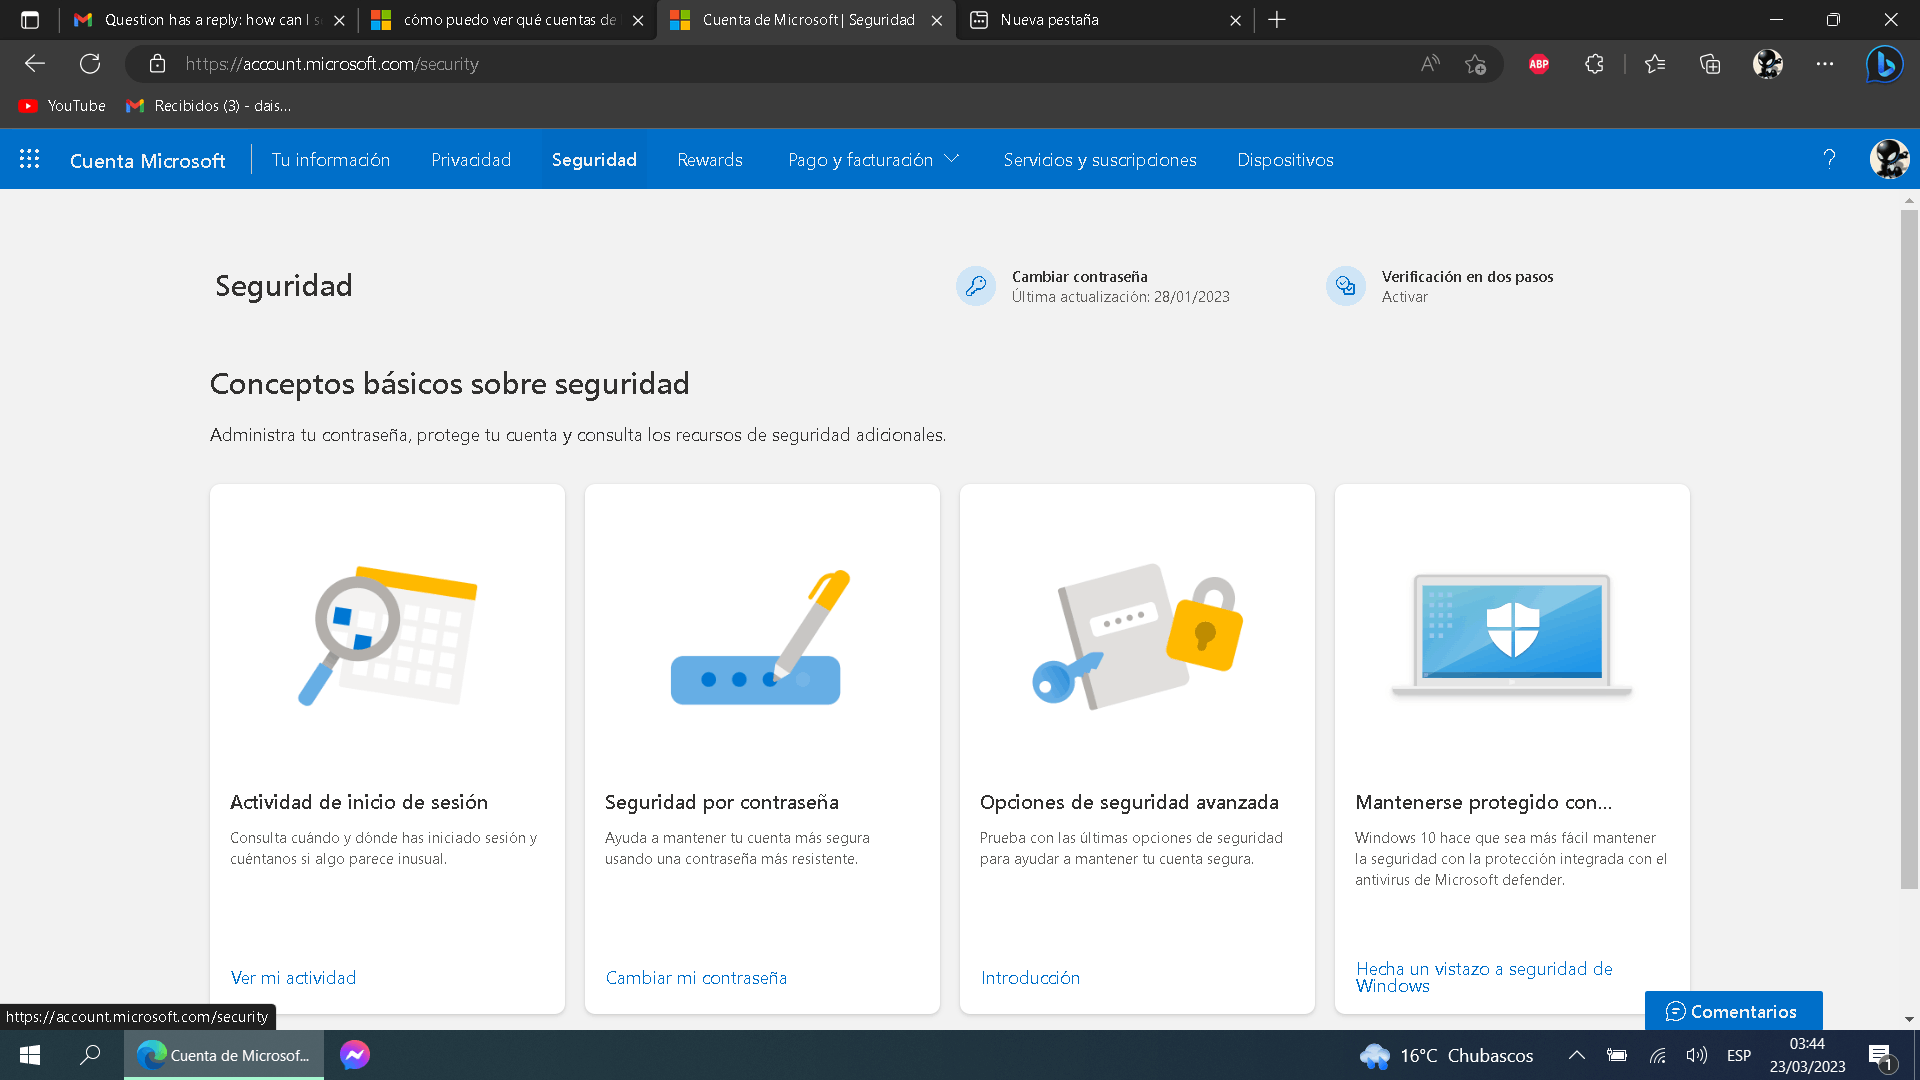Open the Microsoft apps launcher grid

pyautogui.click(x=29, y=159)
